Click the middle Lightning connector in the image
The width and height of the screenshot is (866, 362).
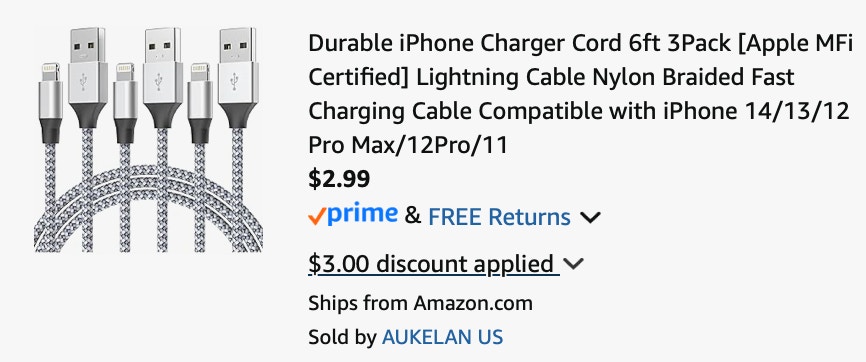click(125, 104)
